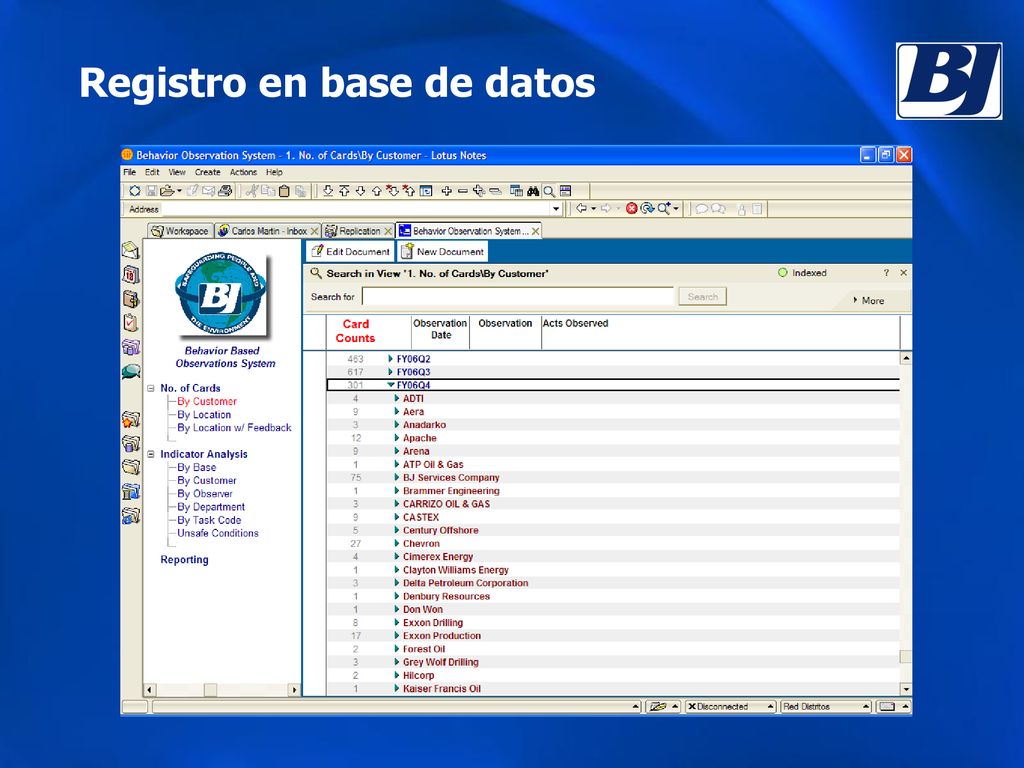
Task: Expand More search options
Action: (869, 300)
